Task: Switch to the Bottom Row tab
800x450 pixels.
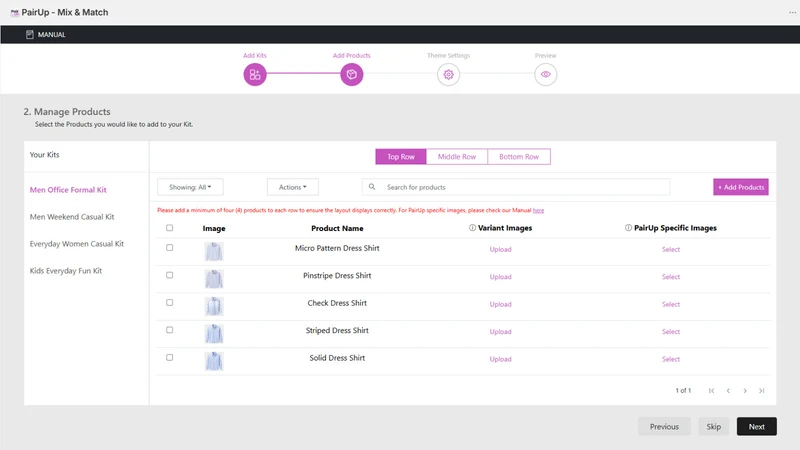Action: 519,157
